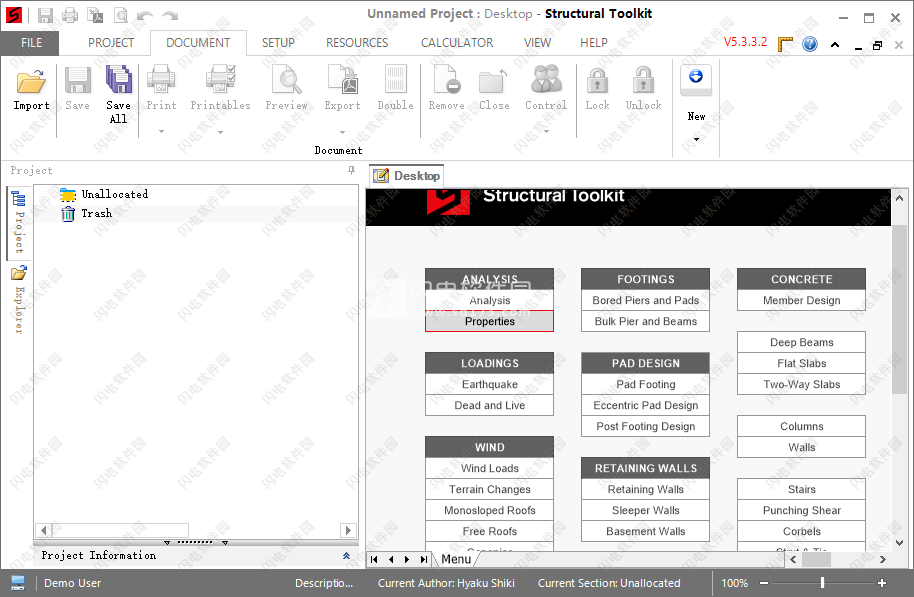This screenshot has height=597, width=914.
Task: Expand the Project Information panel chevron
Action: [x=346, y=556]
